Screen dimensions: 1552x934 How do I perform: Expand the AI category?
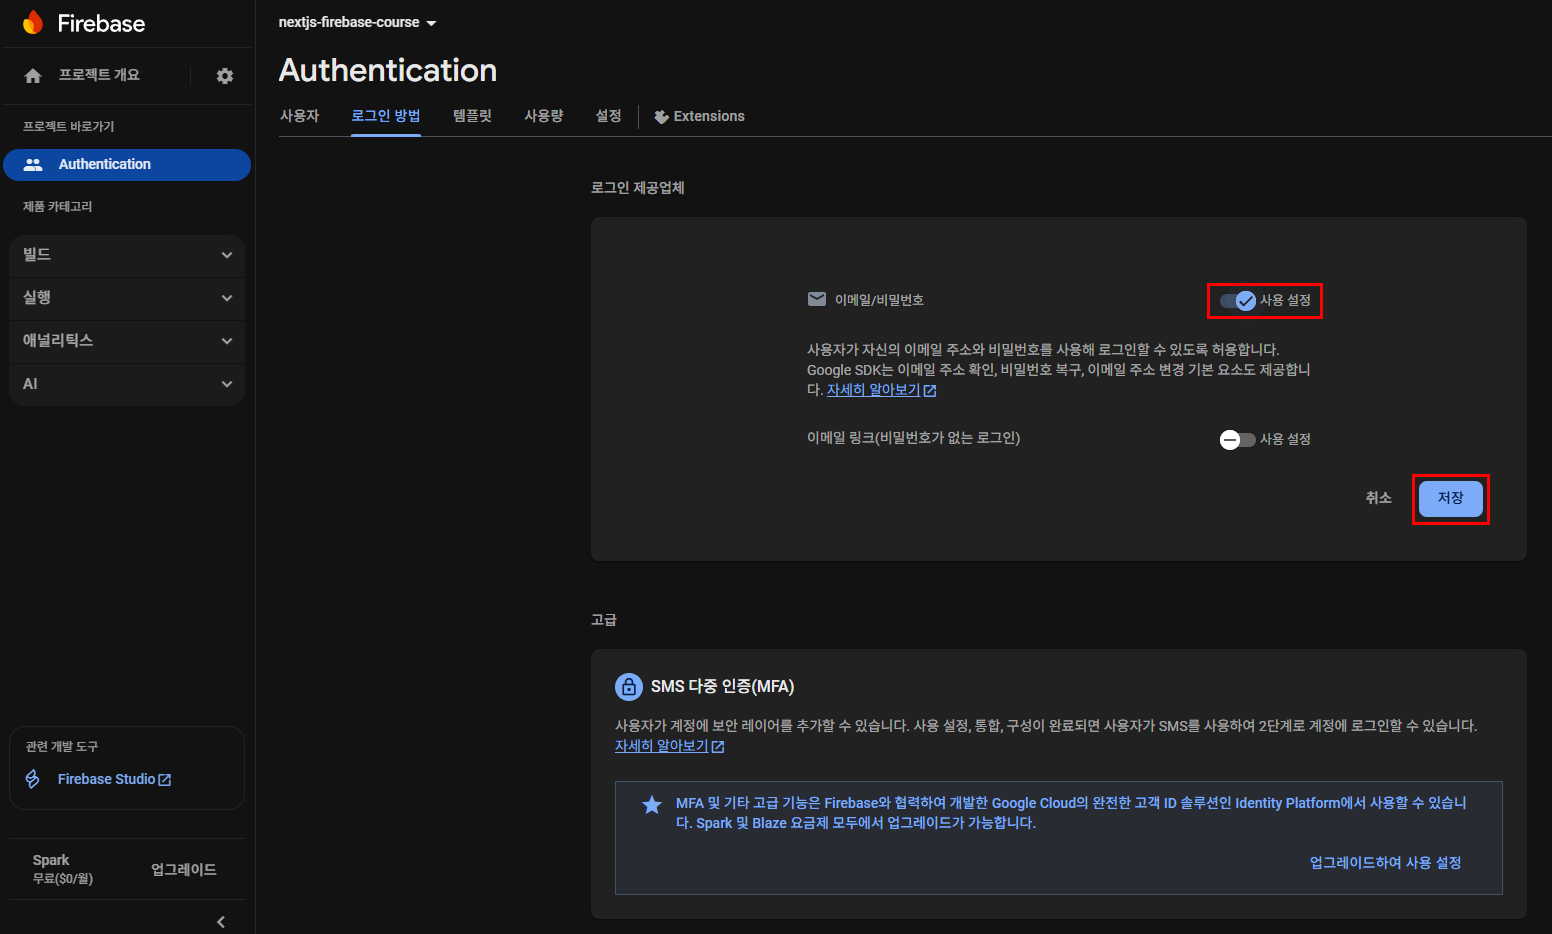click(127, 384)
